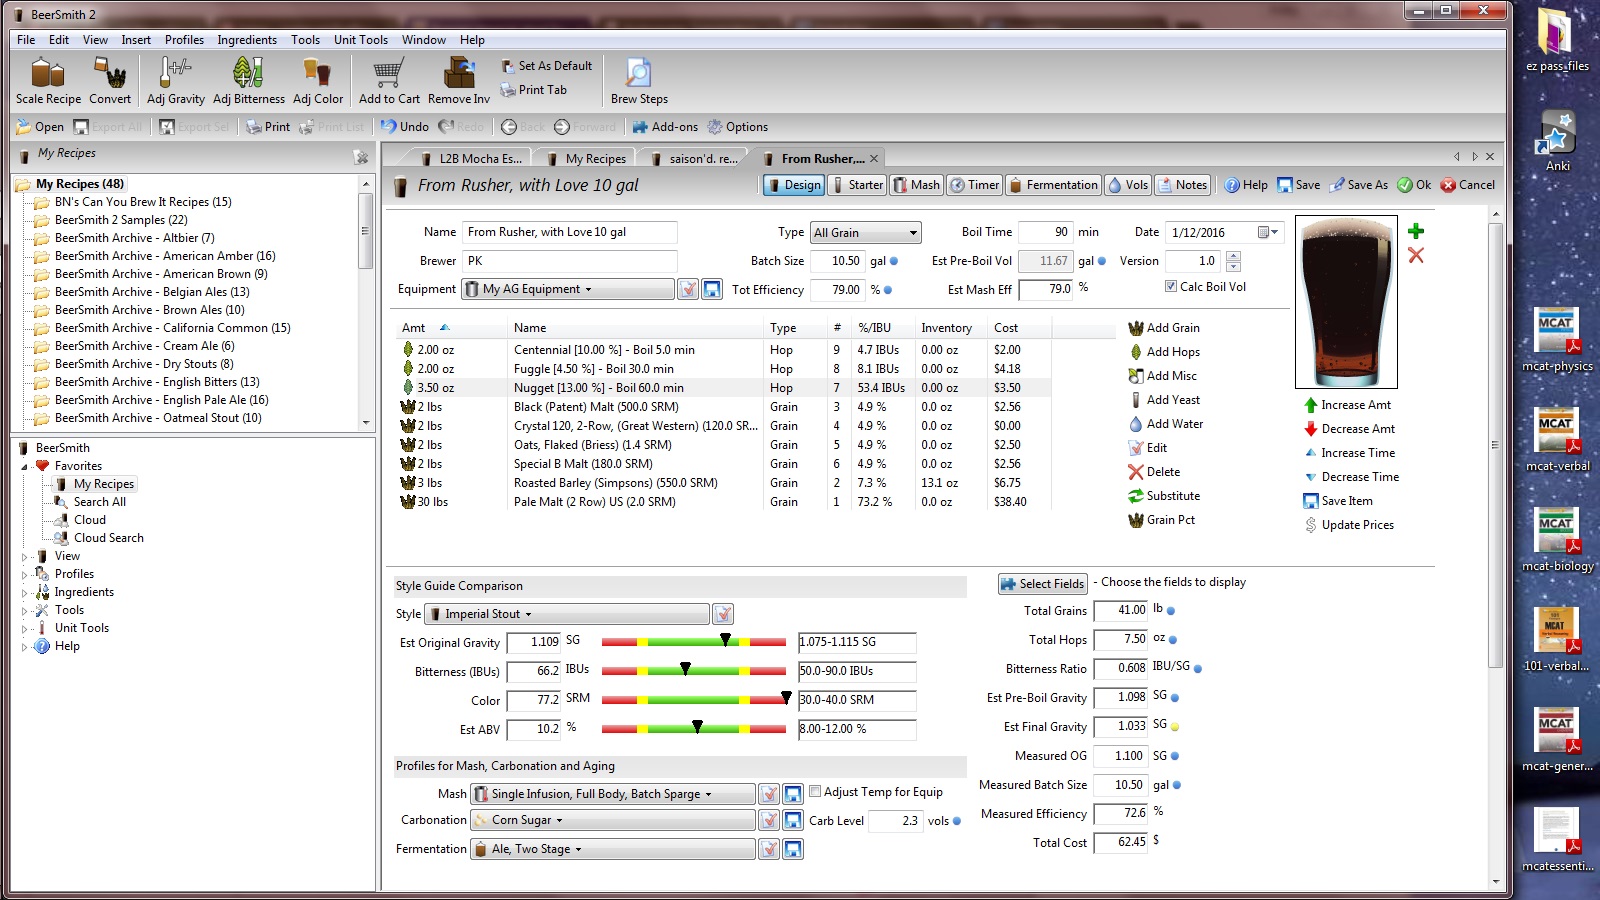The width and height of the screenshot is (1600, 900).
Task: Click the Remove Inv icon
Action: [x=458, y=73]
